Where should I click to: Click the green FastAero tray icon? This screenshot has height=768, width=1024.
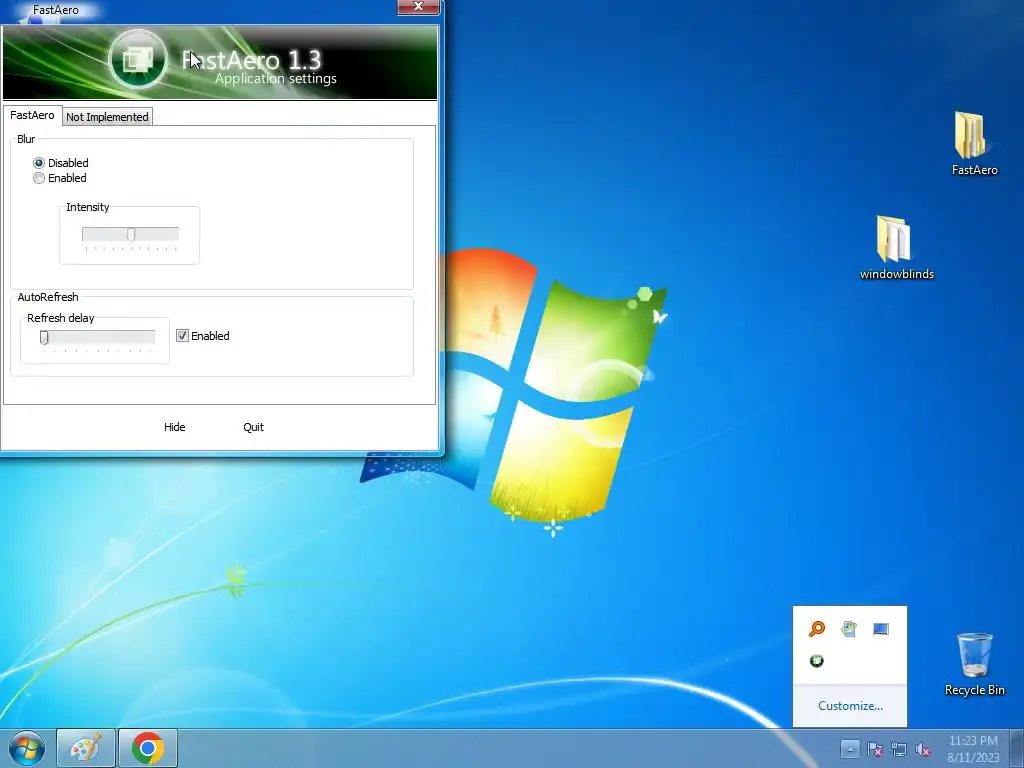(x=817, y=661)
